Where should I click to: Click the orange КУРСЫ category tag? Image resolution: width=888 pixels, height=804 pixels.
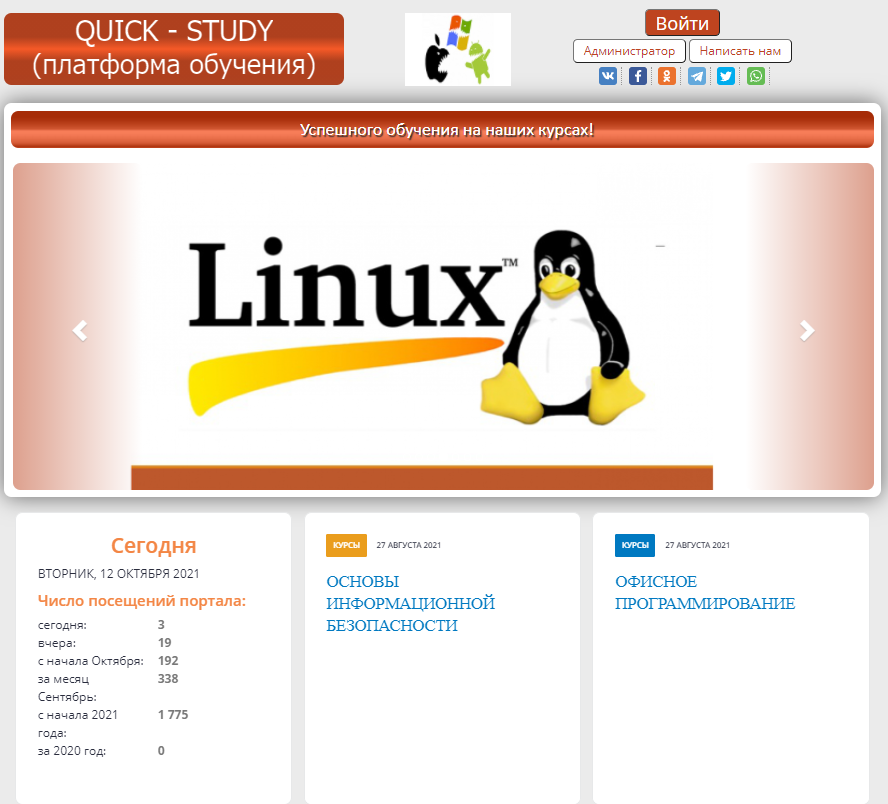coord(347,545)
